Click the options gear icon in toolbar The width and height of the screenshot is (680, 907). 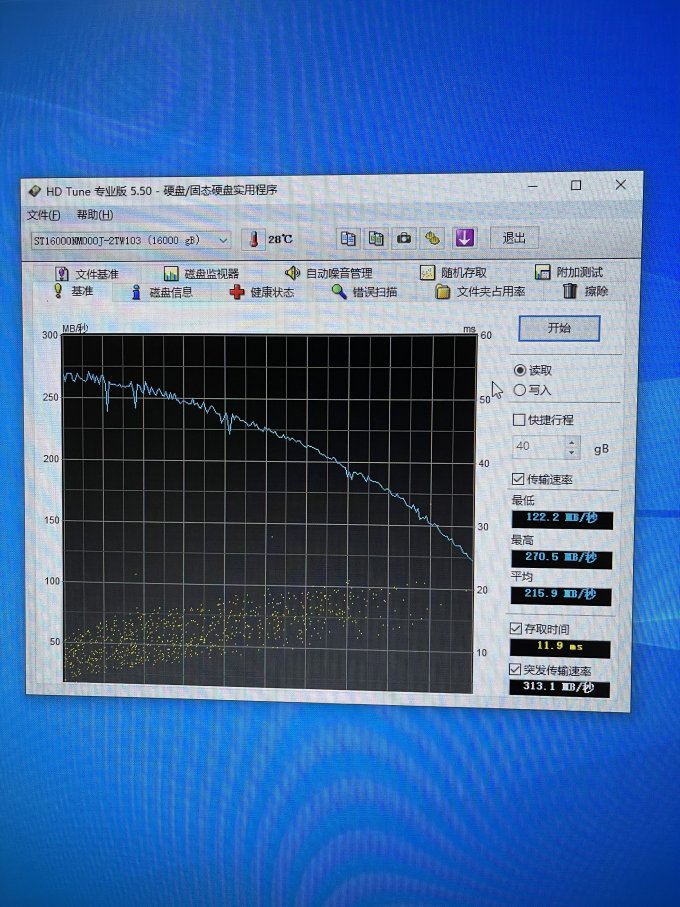tap(433, 238)
